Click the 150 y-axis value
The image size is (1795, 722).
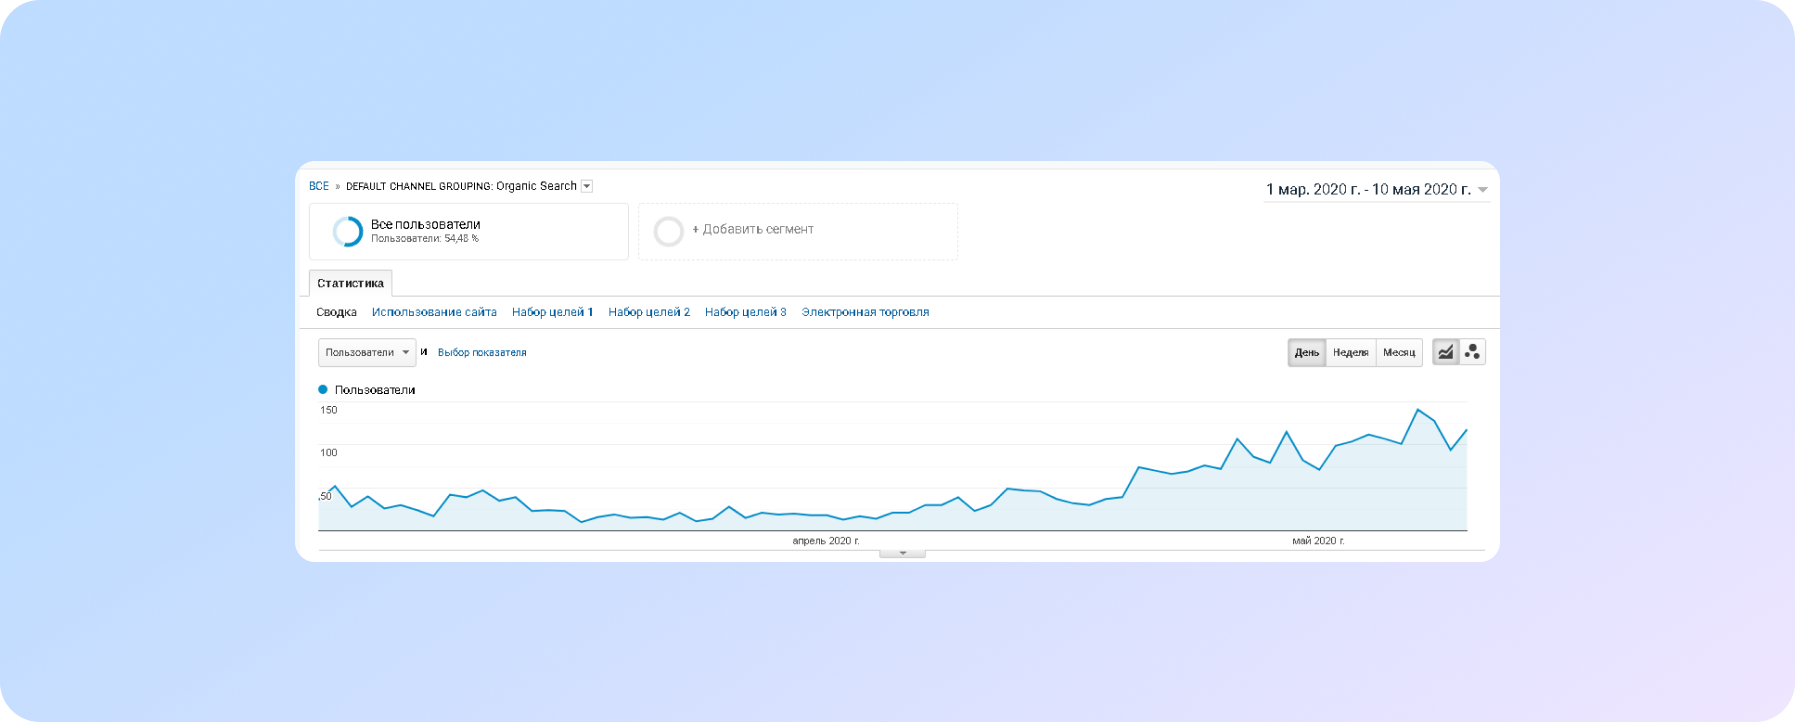click(x=329, y=410)
